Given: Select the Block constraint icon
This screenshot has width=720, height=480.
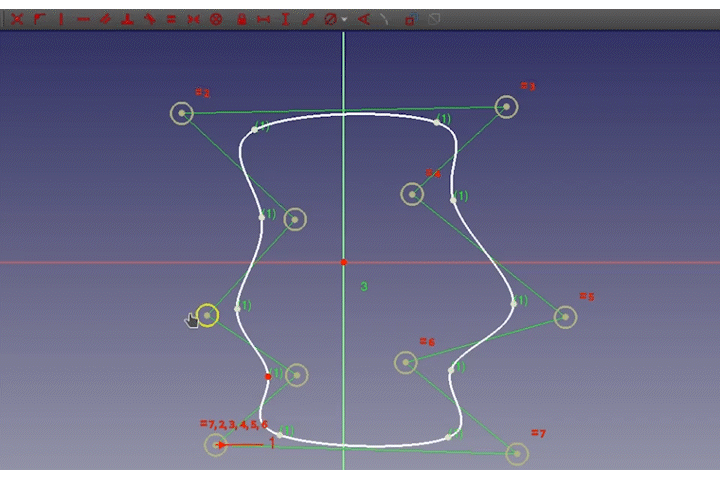Looking at the screenshot, I should click(216, 18).
